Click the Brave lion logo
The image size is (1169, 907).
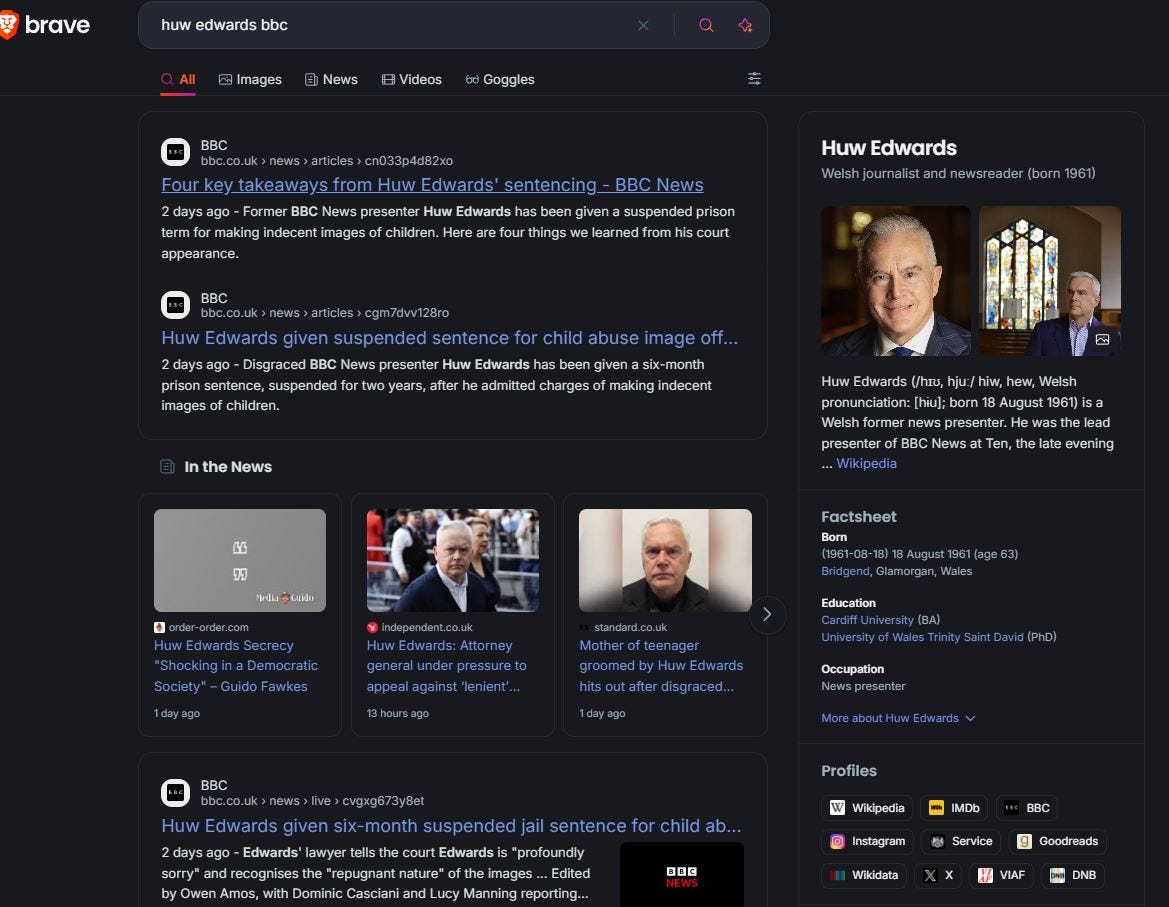(x=9, y=25)
